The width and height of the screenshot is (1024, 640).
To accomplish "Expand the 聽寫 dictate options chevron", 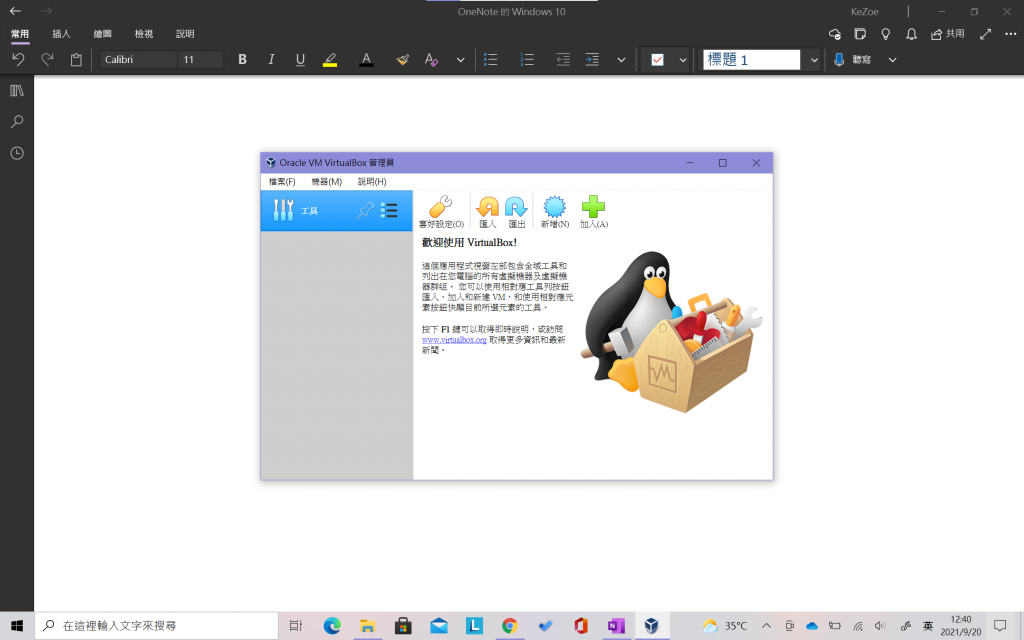I will [x=892, y=60].
